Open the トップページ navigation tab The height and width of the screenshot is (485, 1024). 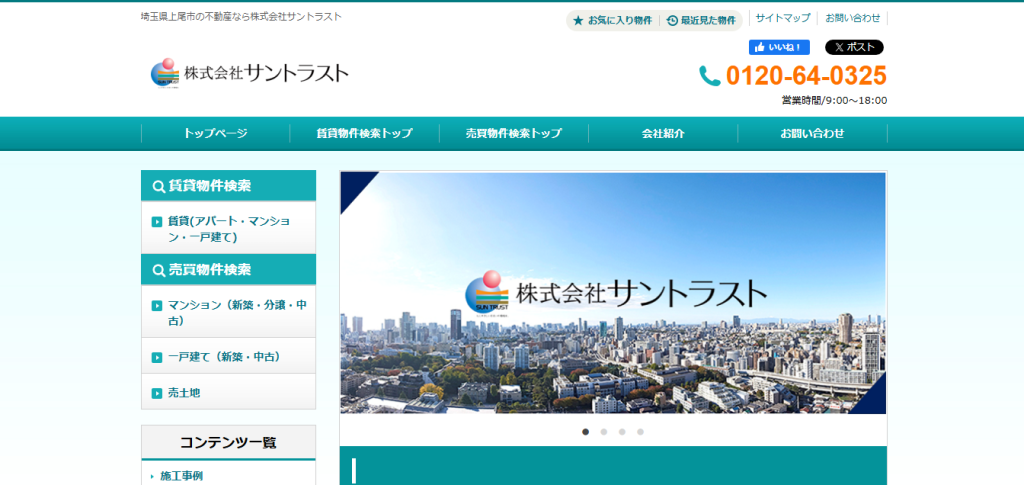(x=215, y=133)
